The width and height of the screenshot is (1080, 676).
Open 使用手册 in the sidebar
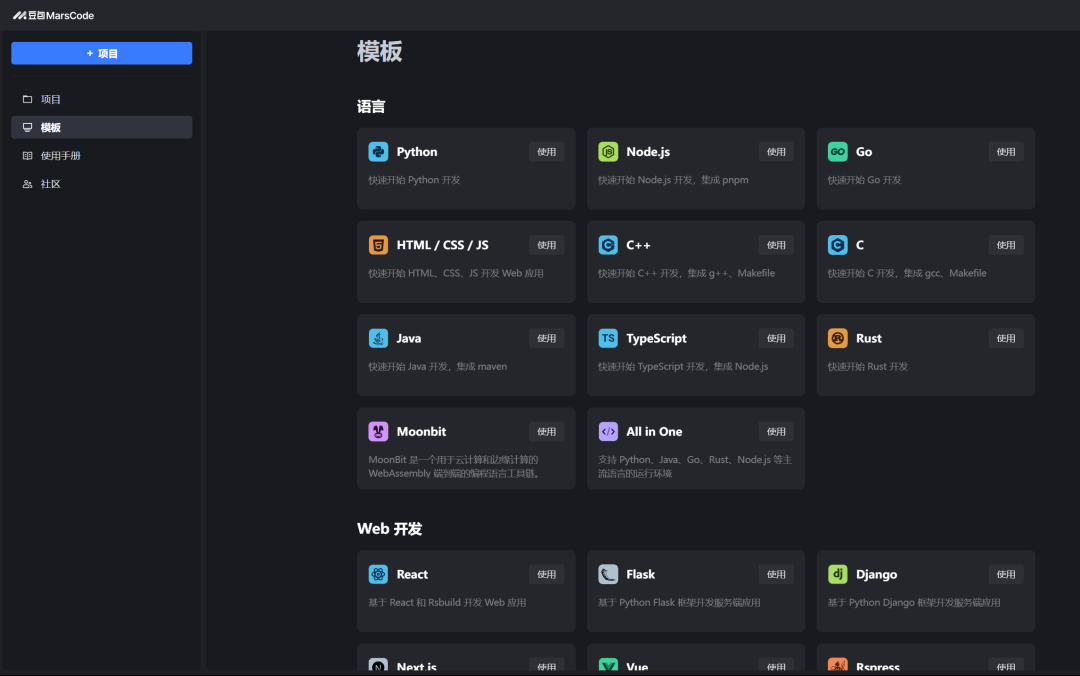pyautogui.click(x=101, y=156)
